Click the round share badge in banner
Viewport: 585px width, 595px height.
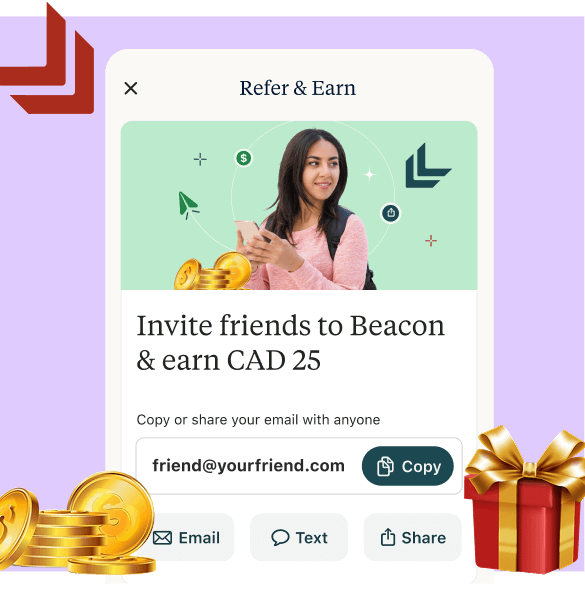pos(391,213)
